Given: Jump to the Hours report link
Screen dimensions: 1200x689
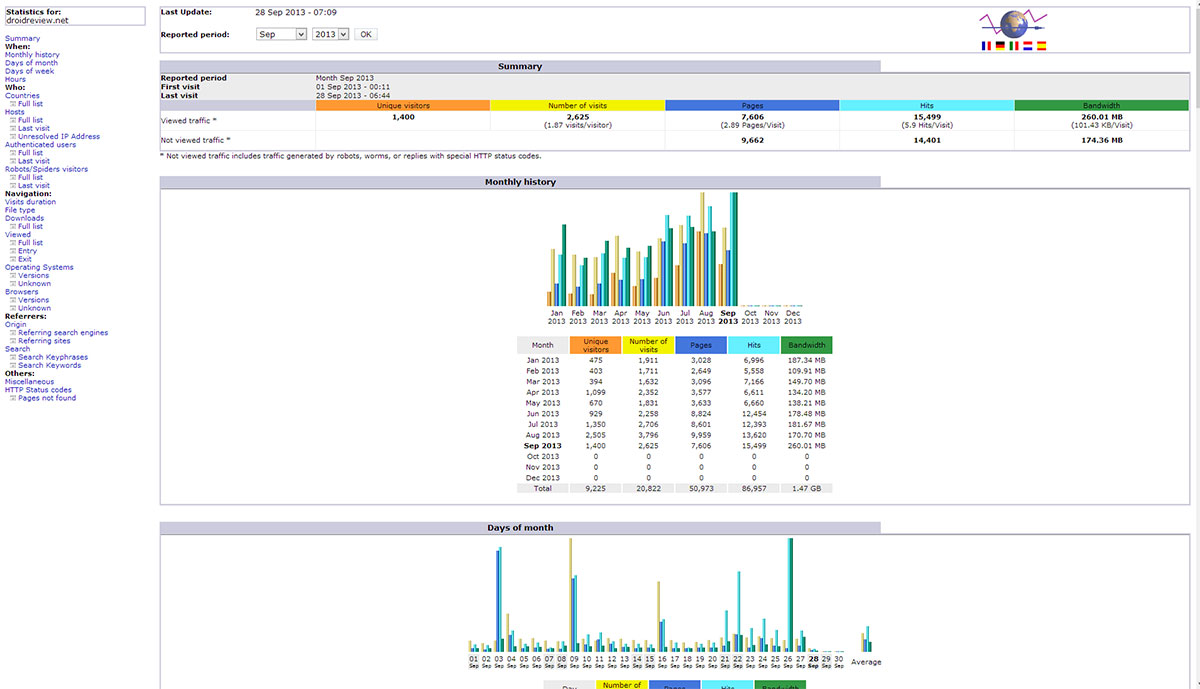Looking at the screenshot, I should [16, 79].
